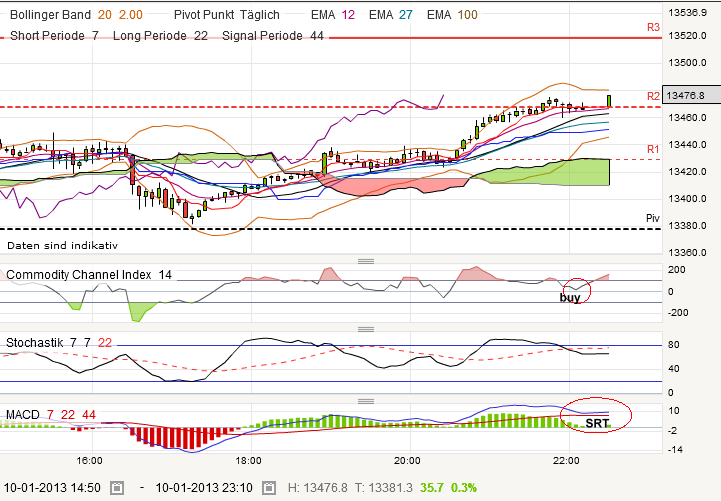Click the end date field 10-01-2013 23:10
Image resolution: width=721 pixels, height=501 pixels.
click(x=204, y=487)
